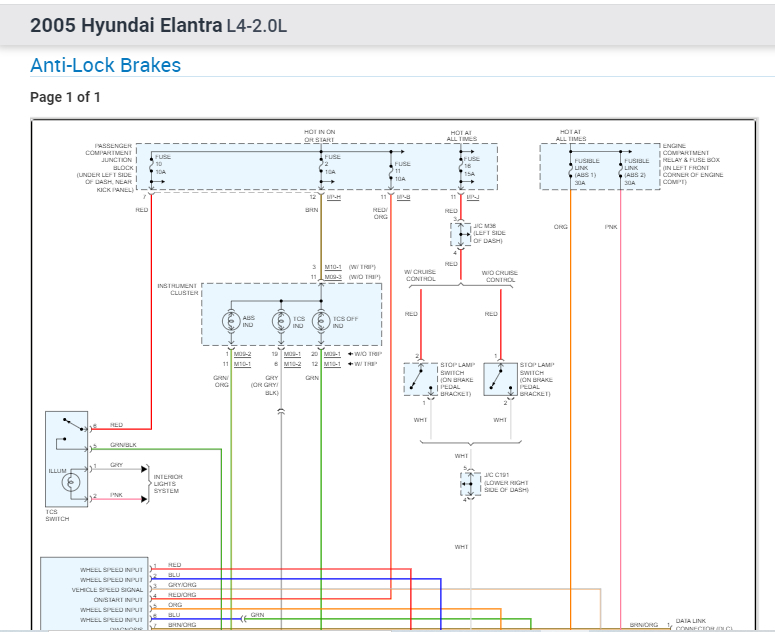Click the arrow after the GRY interior lights wire
The height and width of the screenshot is (632, 775).
tap(144, 469)
